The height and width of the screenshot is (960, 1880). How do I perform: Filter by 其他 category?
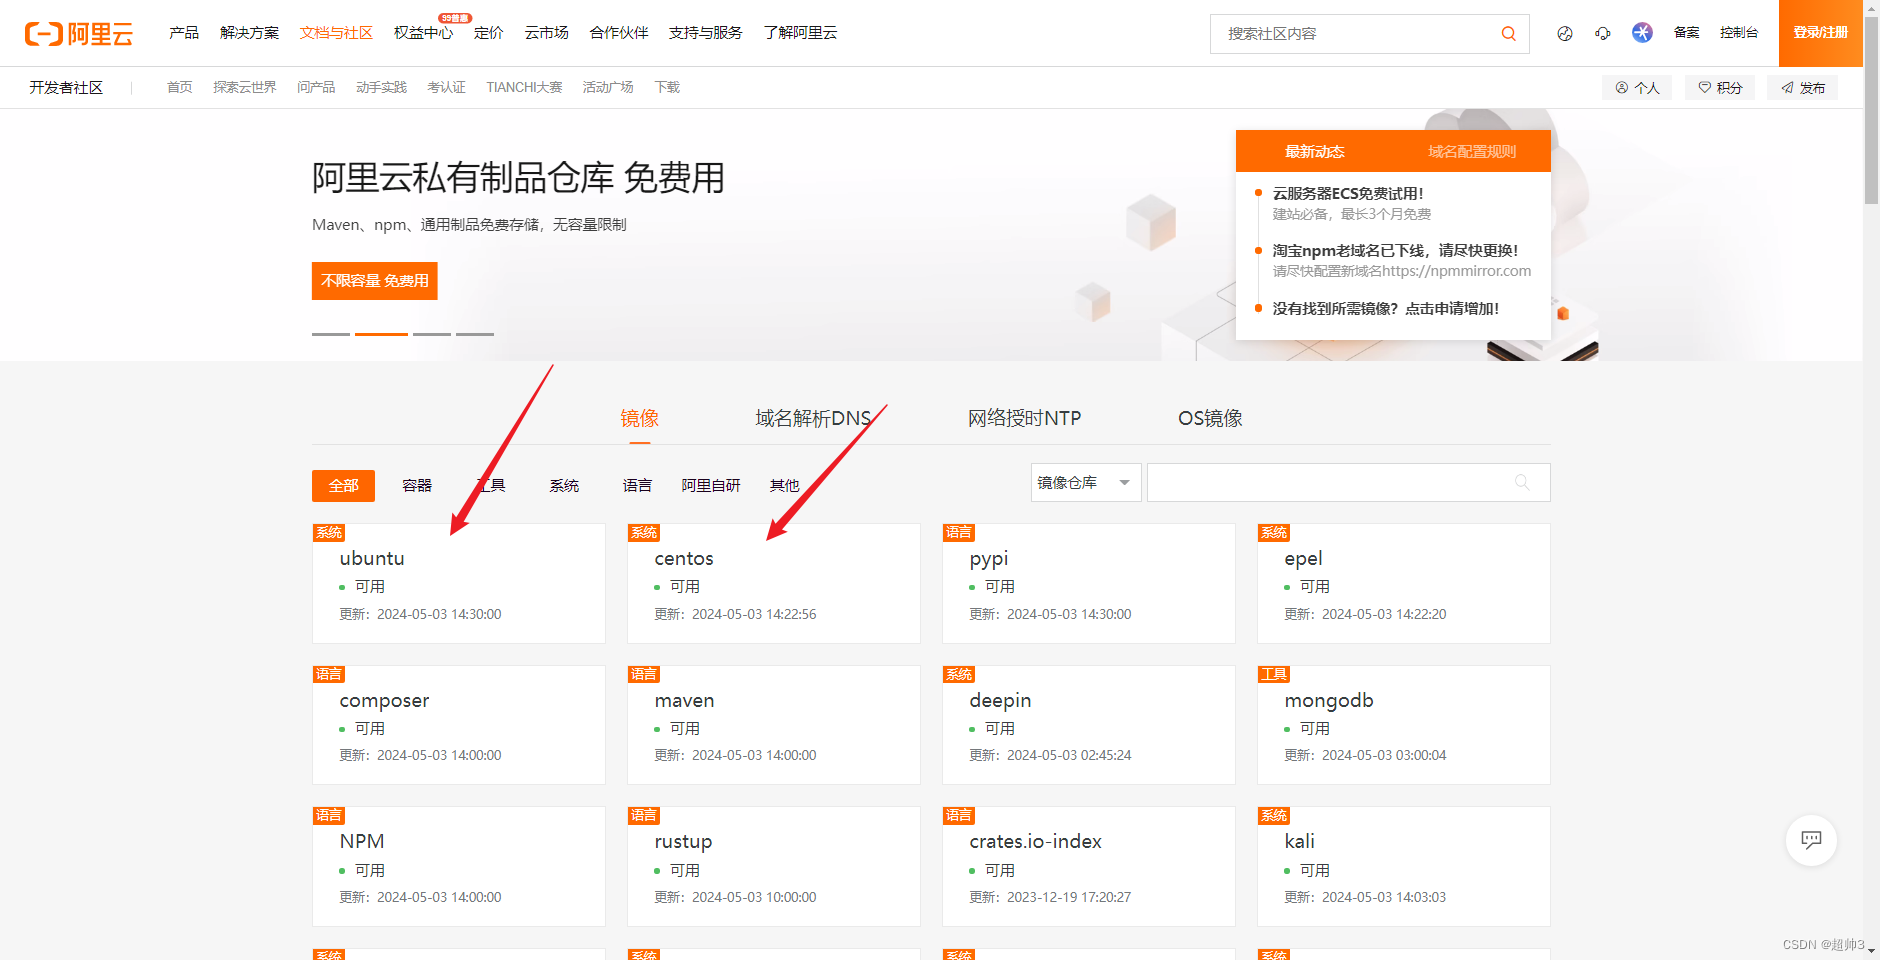(784, 486)
